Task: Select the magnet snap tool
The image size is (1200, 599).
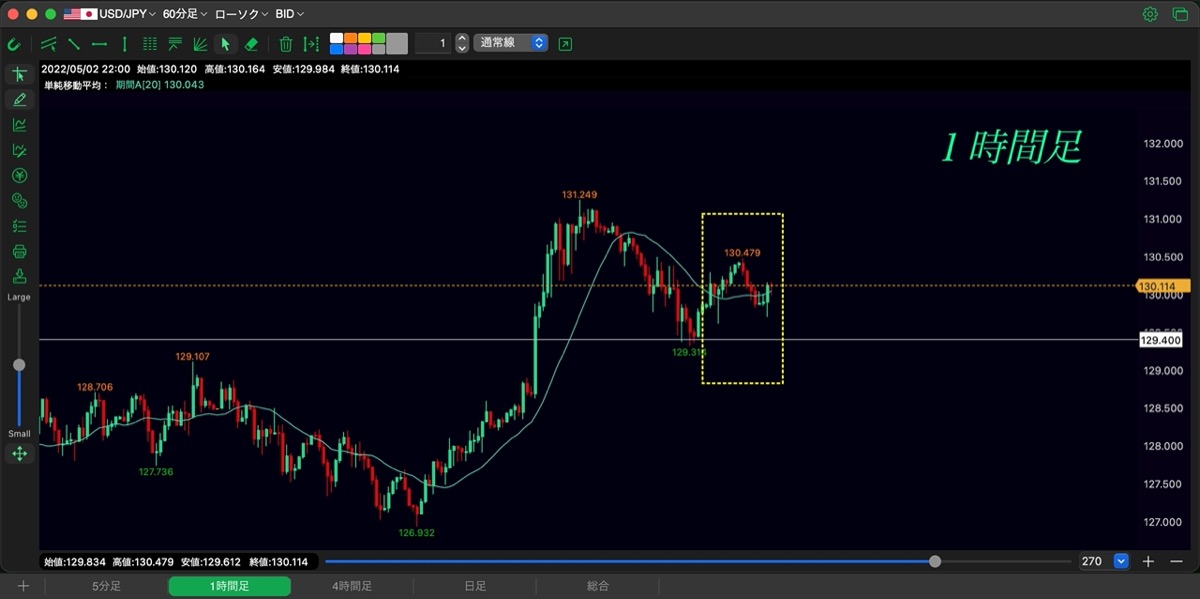Action: point(14,44)
